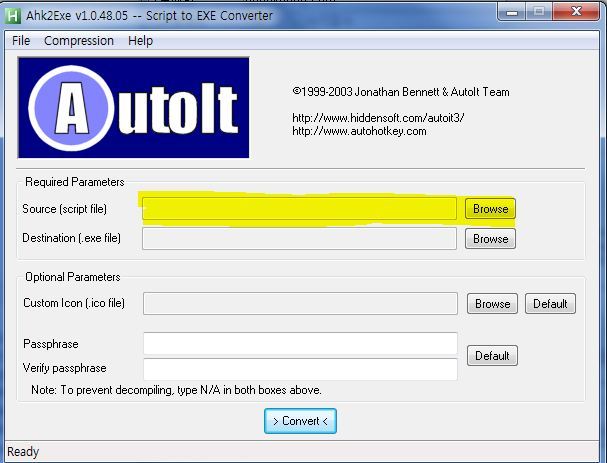Click the Ready status bar text
This screenshot has width=607, height=463.
pos(23,452)
